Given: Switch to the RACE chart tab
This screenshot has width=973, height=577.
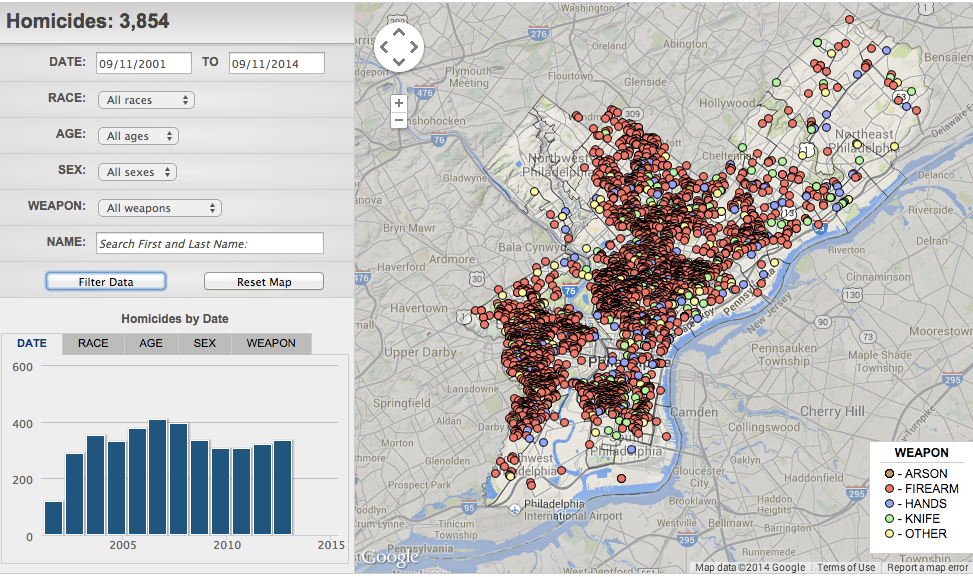Looking at the screenshot, I should coord(93,343).
